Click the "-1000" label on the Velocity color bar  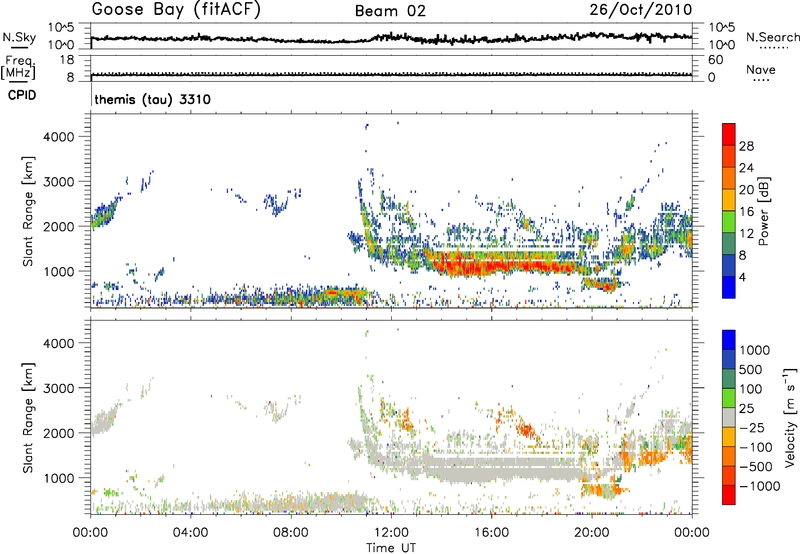760,486
